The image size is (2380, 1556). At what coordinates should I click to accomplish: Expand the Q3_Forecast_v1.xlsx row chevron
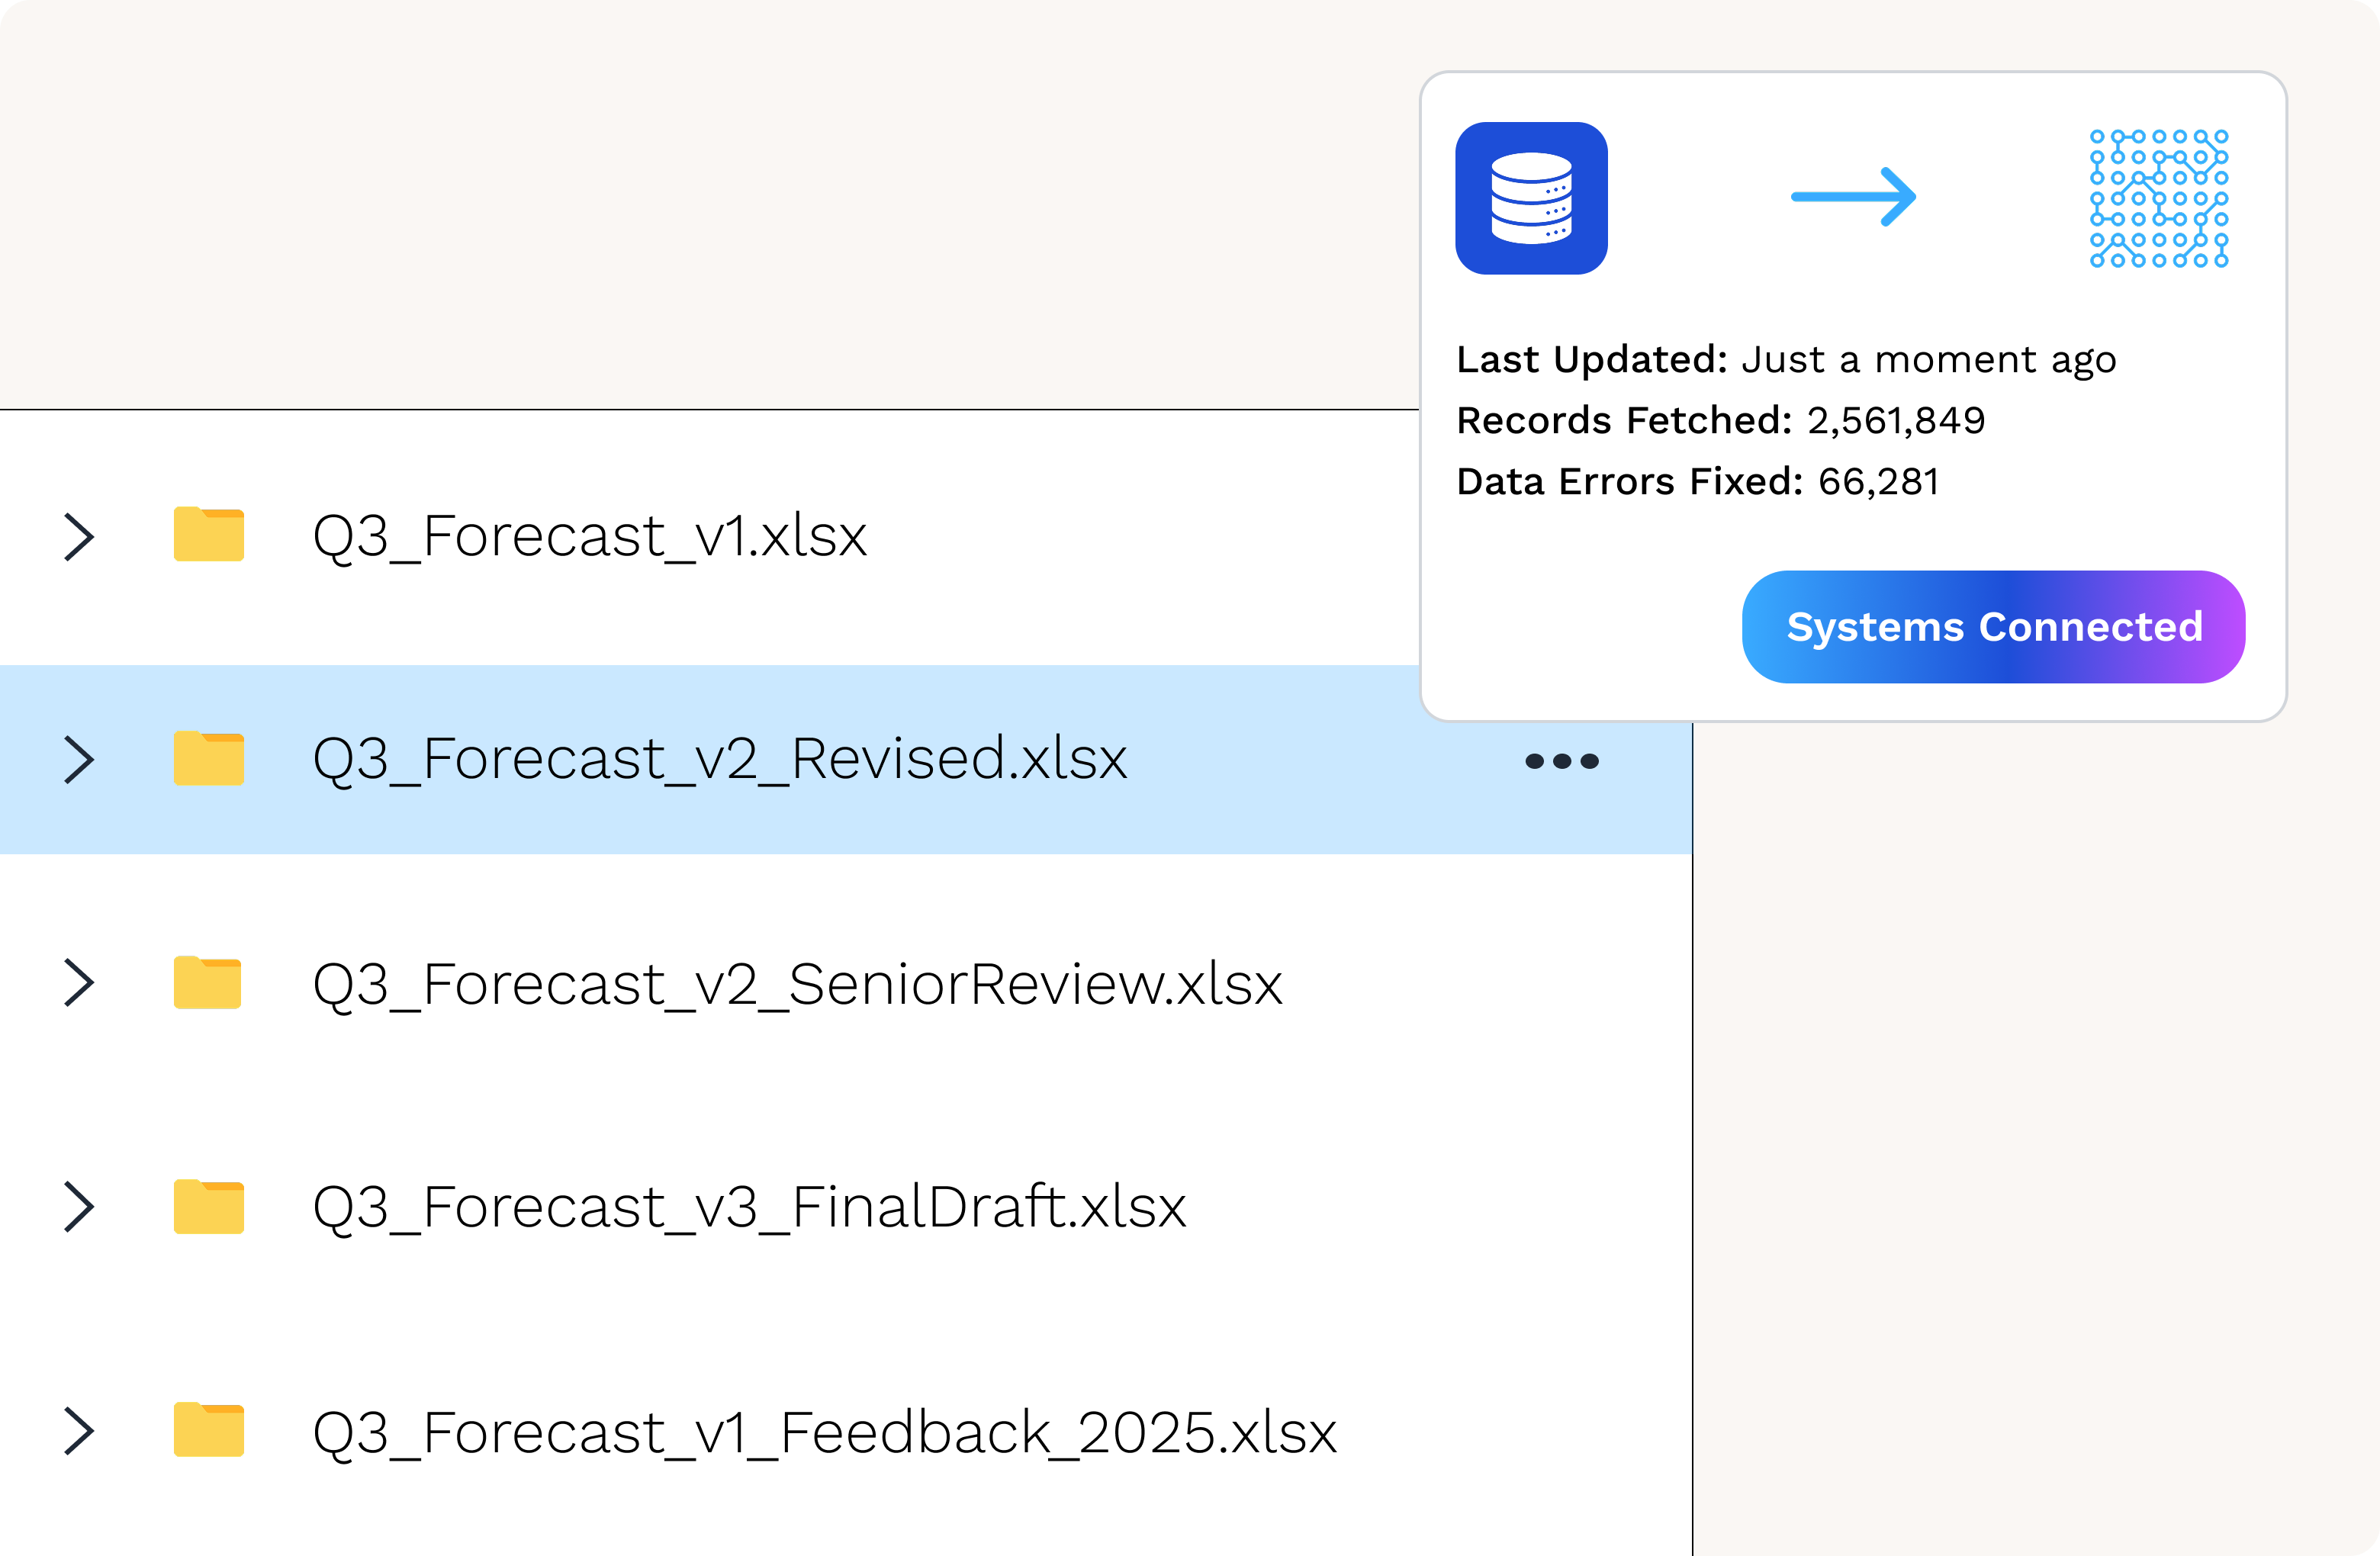[x=79, y=537]
